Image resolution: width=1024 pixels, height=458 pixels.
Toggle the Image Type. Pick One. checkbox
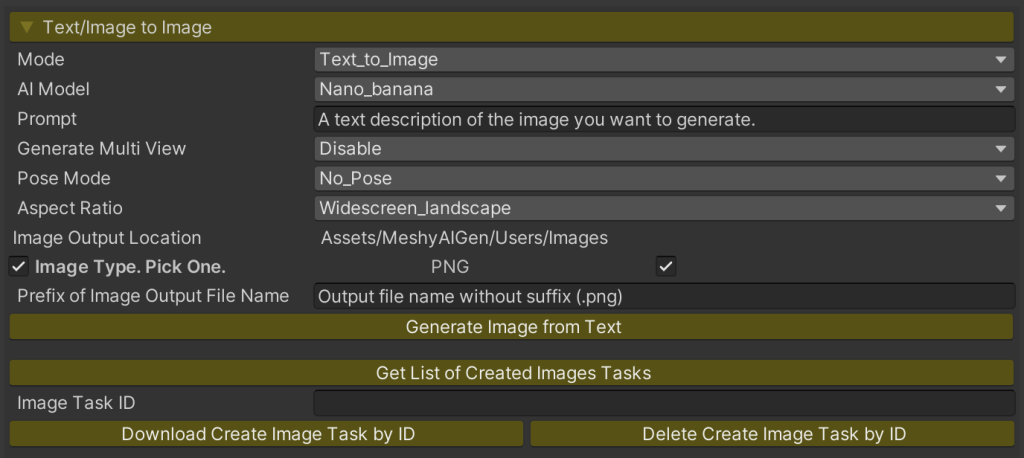click(x=18, y=267)
